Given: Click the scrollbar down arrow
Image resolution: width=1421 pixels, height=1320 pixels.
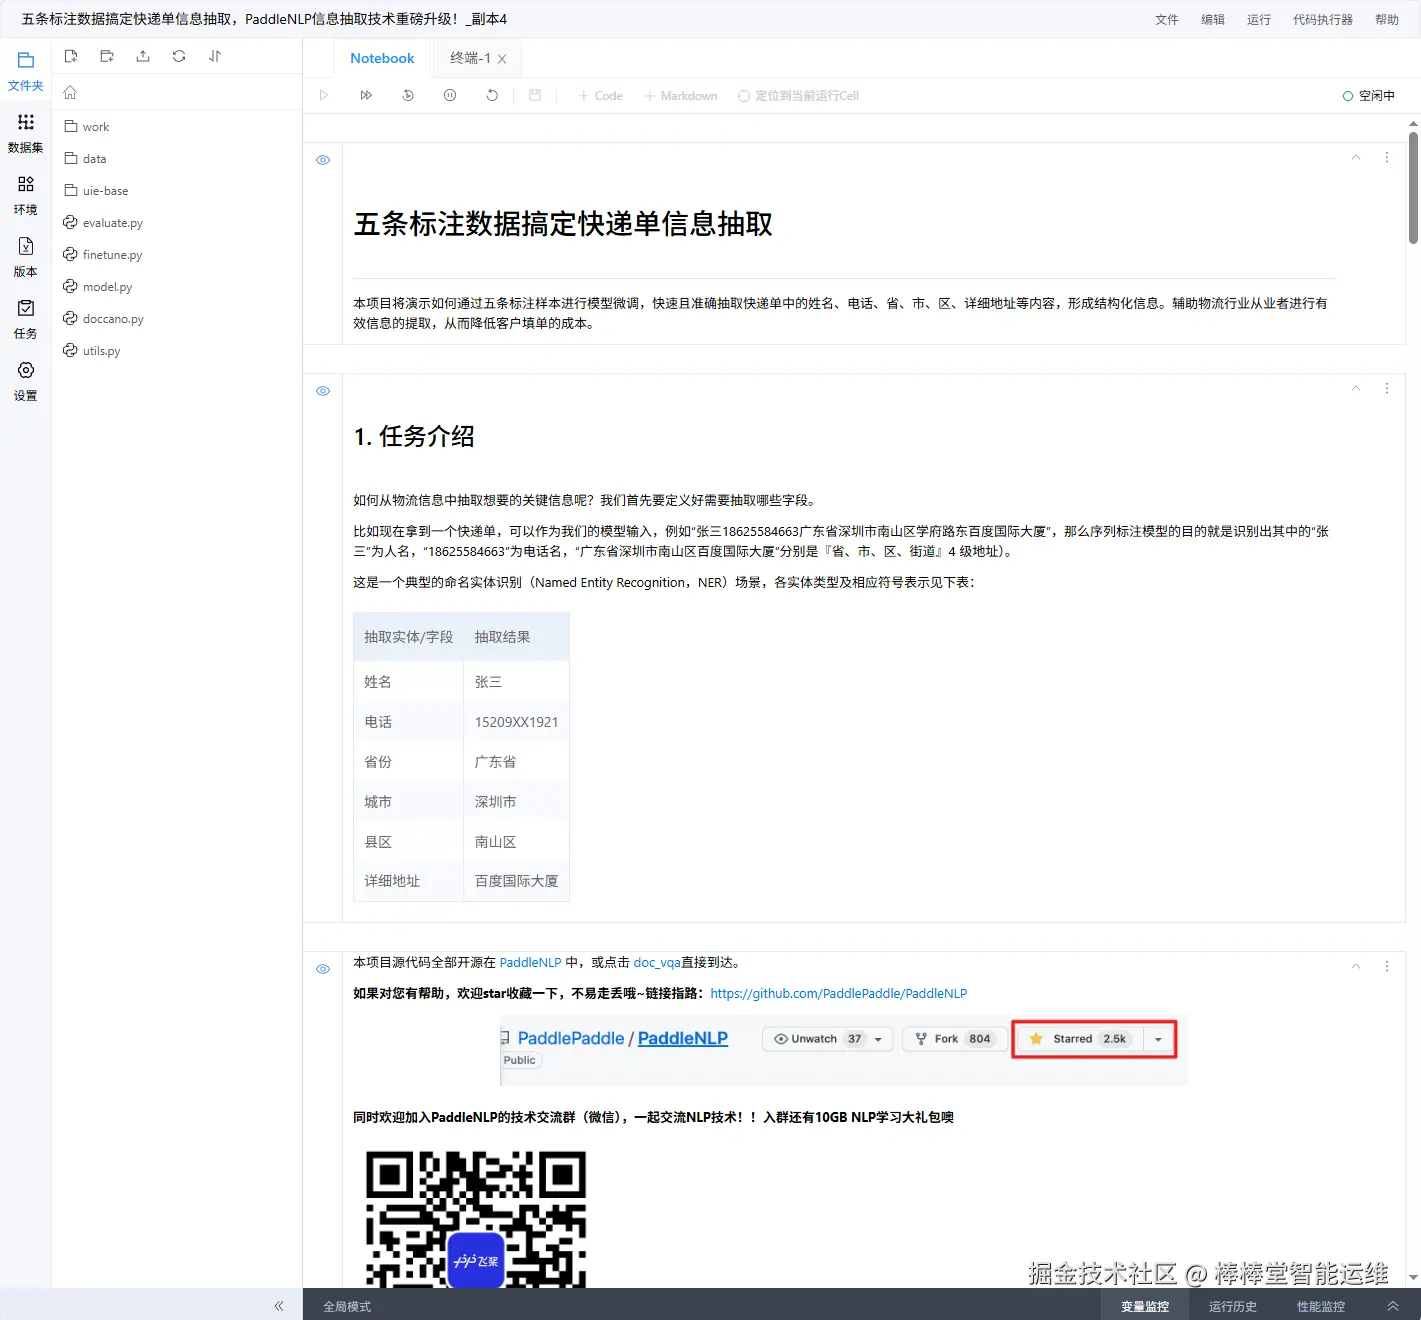Looking at the screenshot, I should (x=1413, y=1277).
